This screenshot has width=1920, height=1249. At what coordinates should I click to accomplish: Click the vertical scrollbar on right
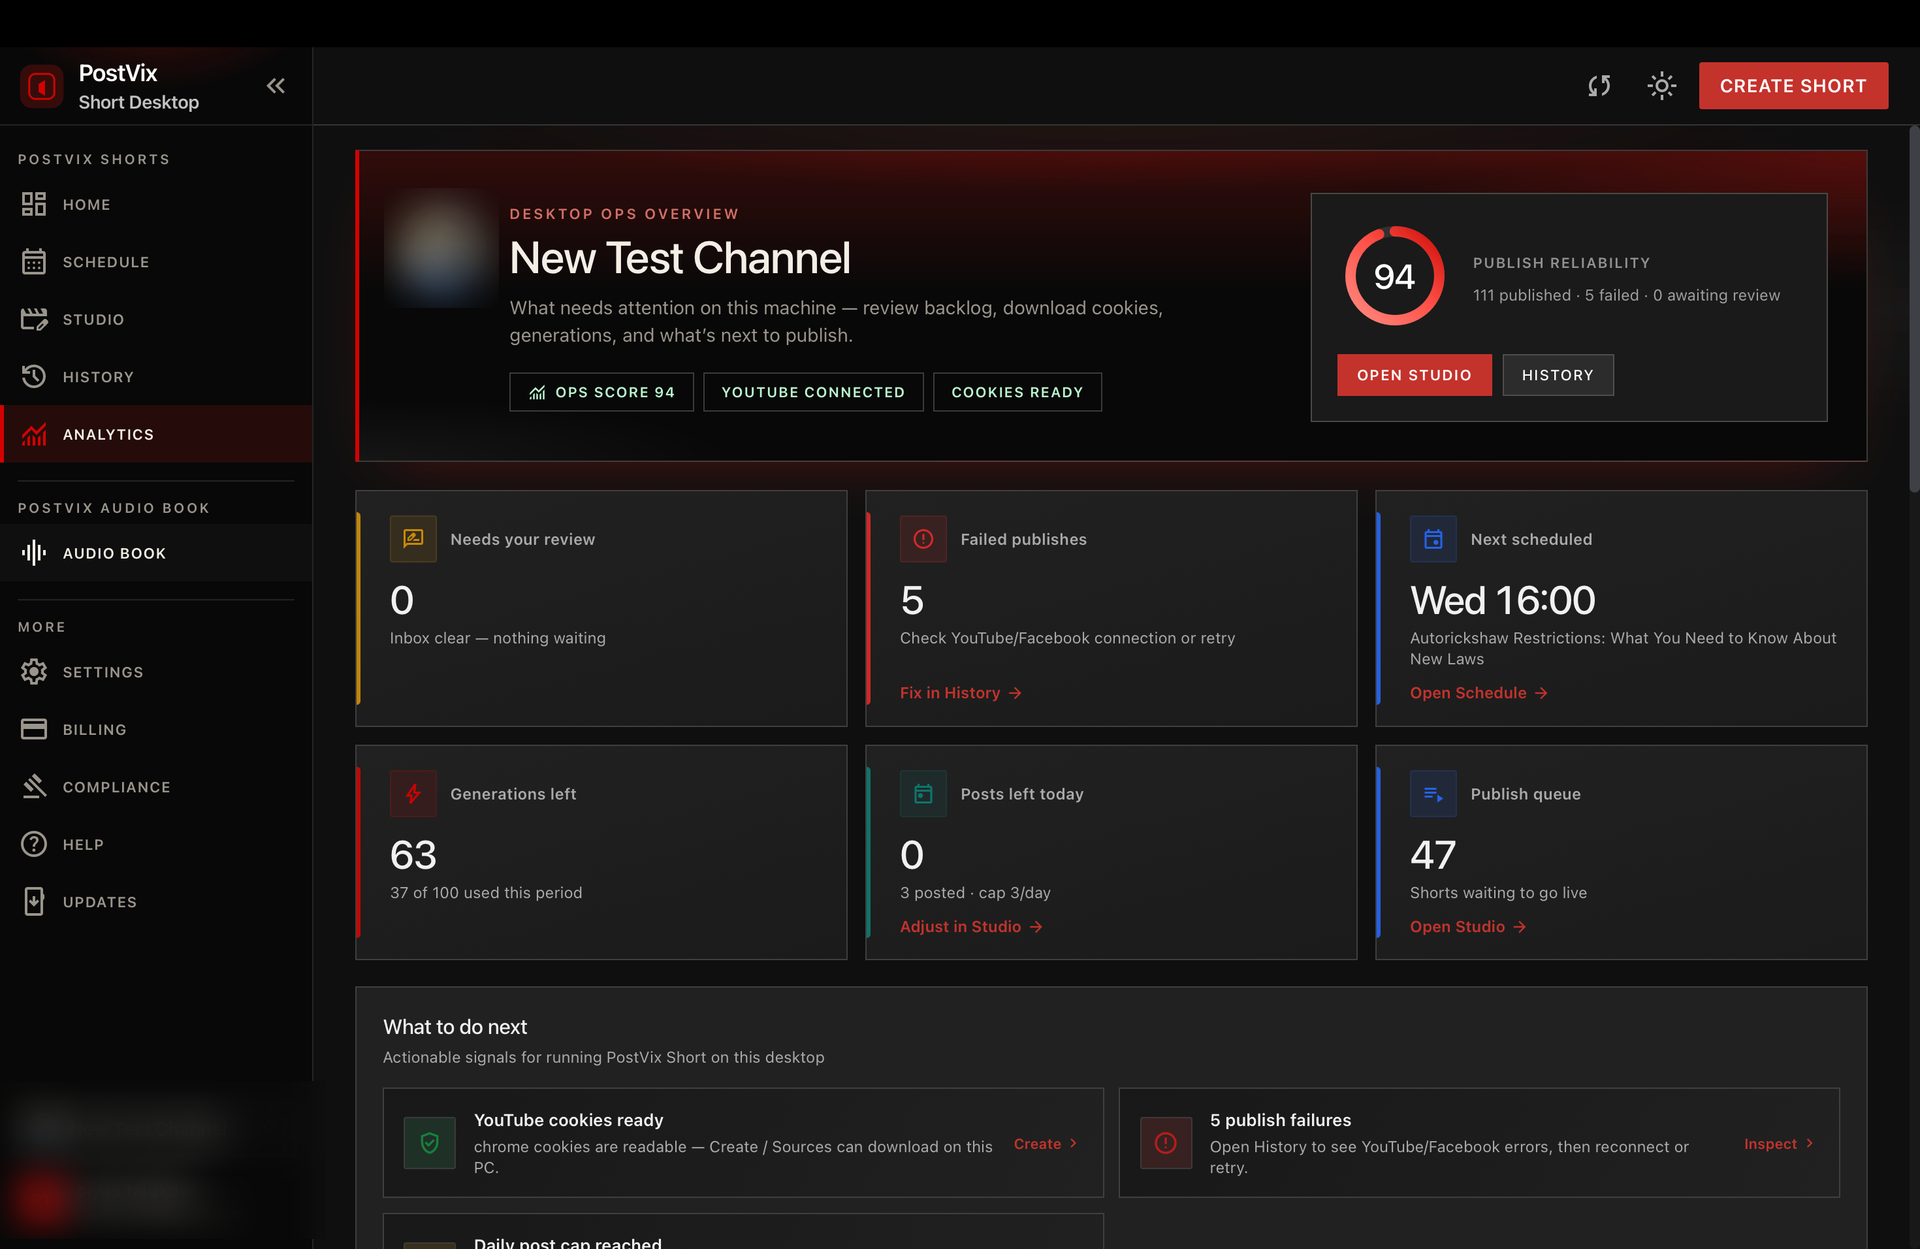click(1913, 310)
